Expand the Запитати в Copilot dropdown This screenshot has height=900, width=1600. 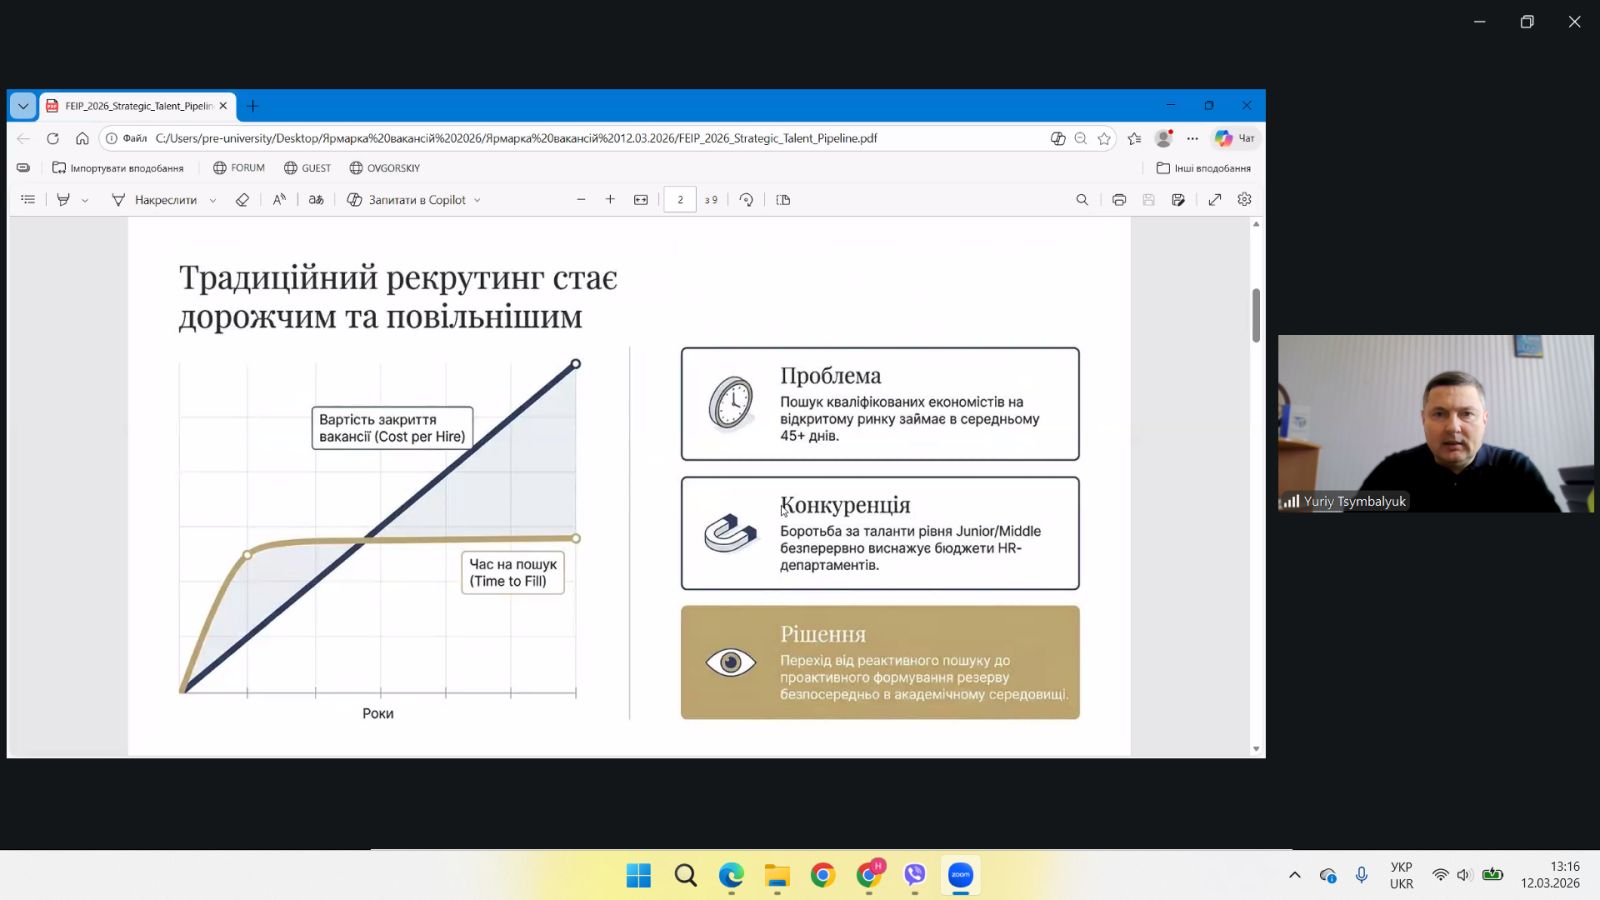coord(477,200)
